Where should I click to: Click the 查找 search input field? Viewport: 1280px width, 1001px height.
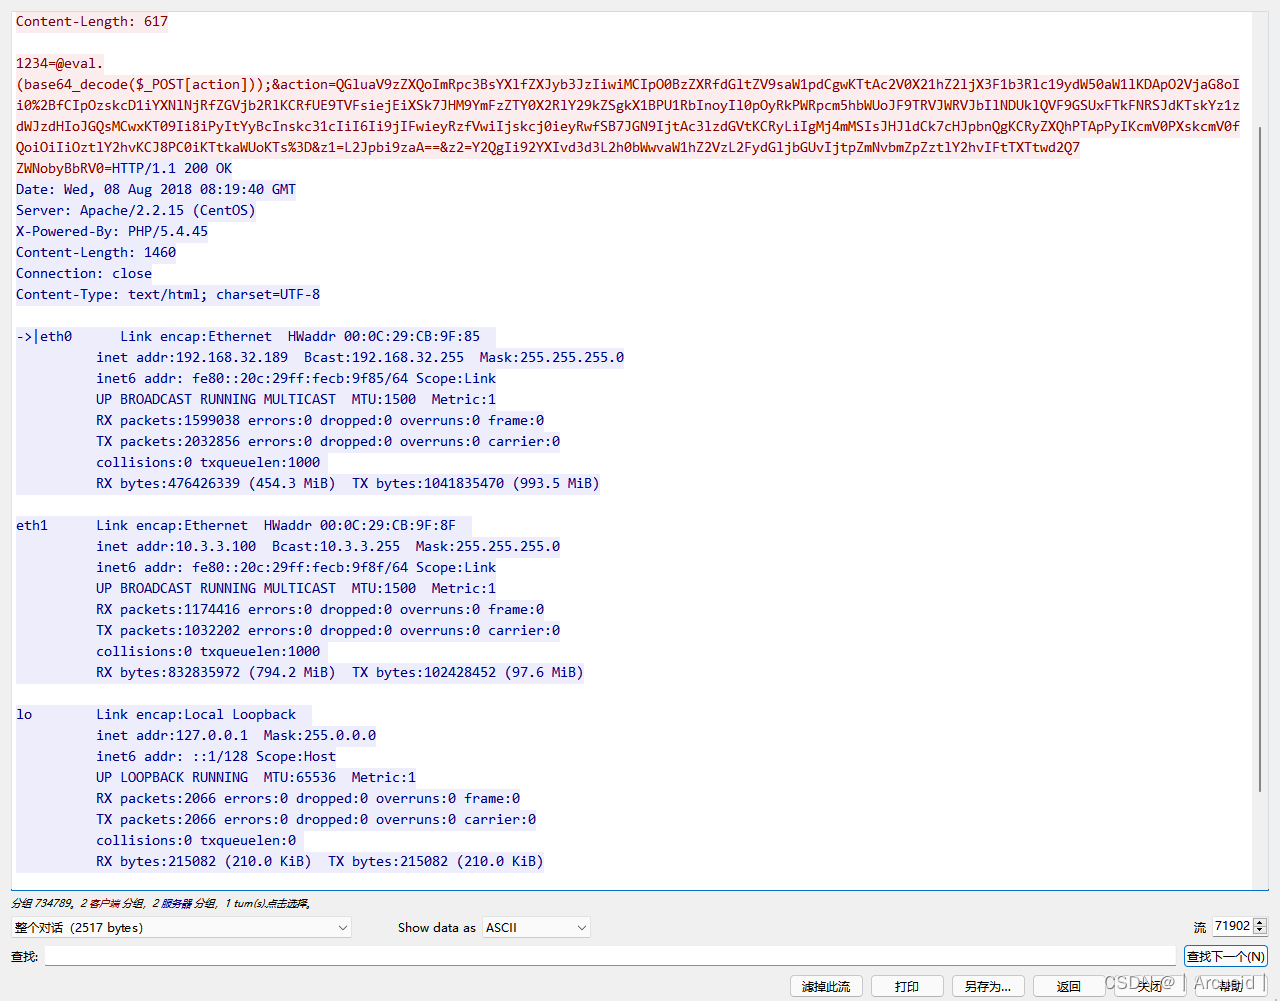610,956
